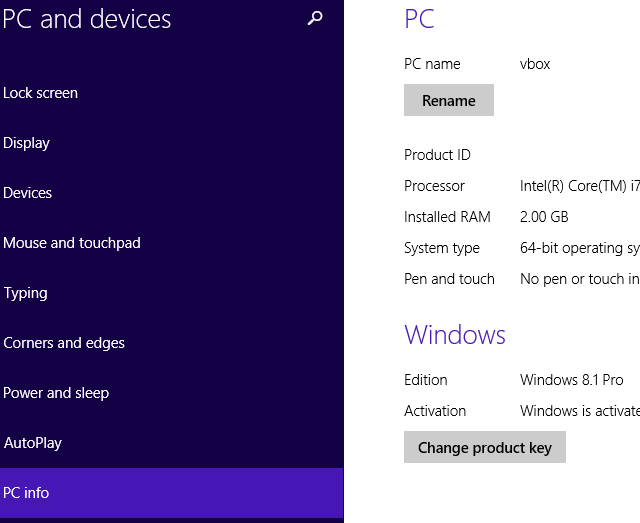Click the Processor label
The image size is (640, 523).
pos(434,186)
